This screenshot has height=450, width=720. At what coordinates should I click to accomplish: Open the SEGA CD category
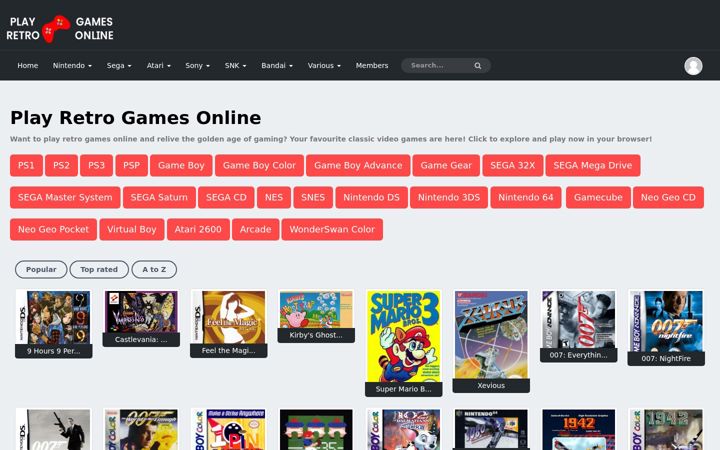pos(226,197)
